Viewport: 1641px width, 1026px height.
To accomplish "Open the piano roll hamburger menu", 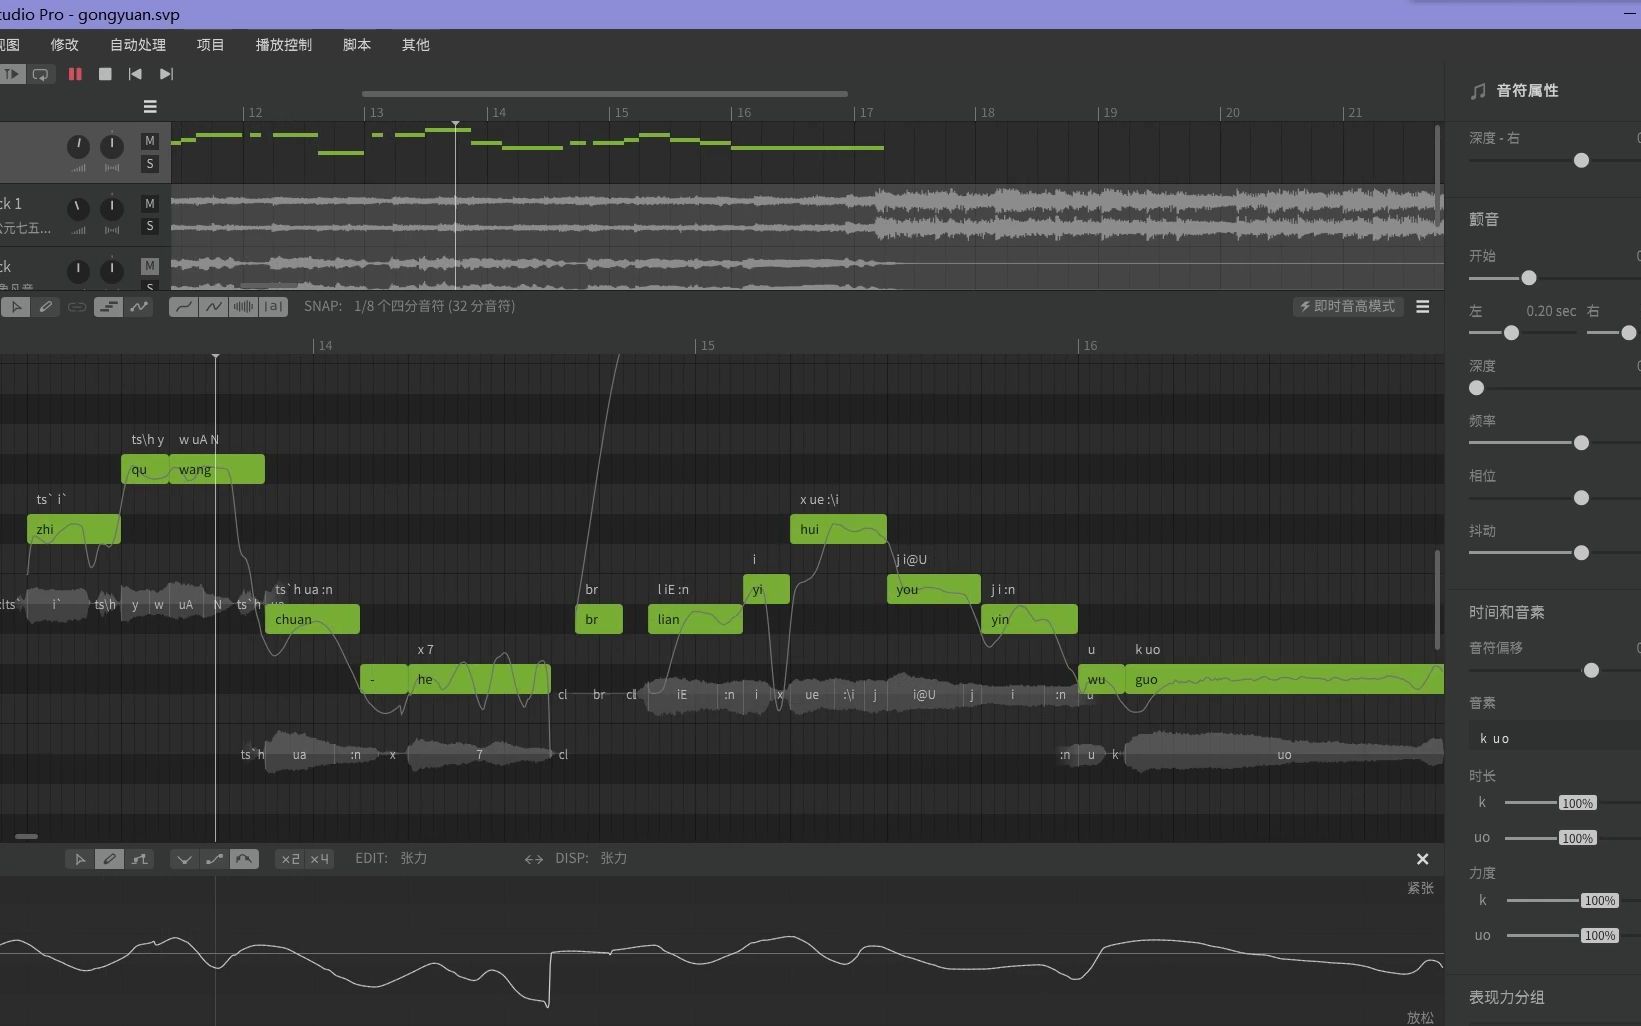I will [1422, 307].
